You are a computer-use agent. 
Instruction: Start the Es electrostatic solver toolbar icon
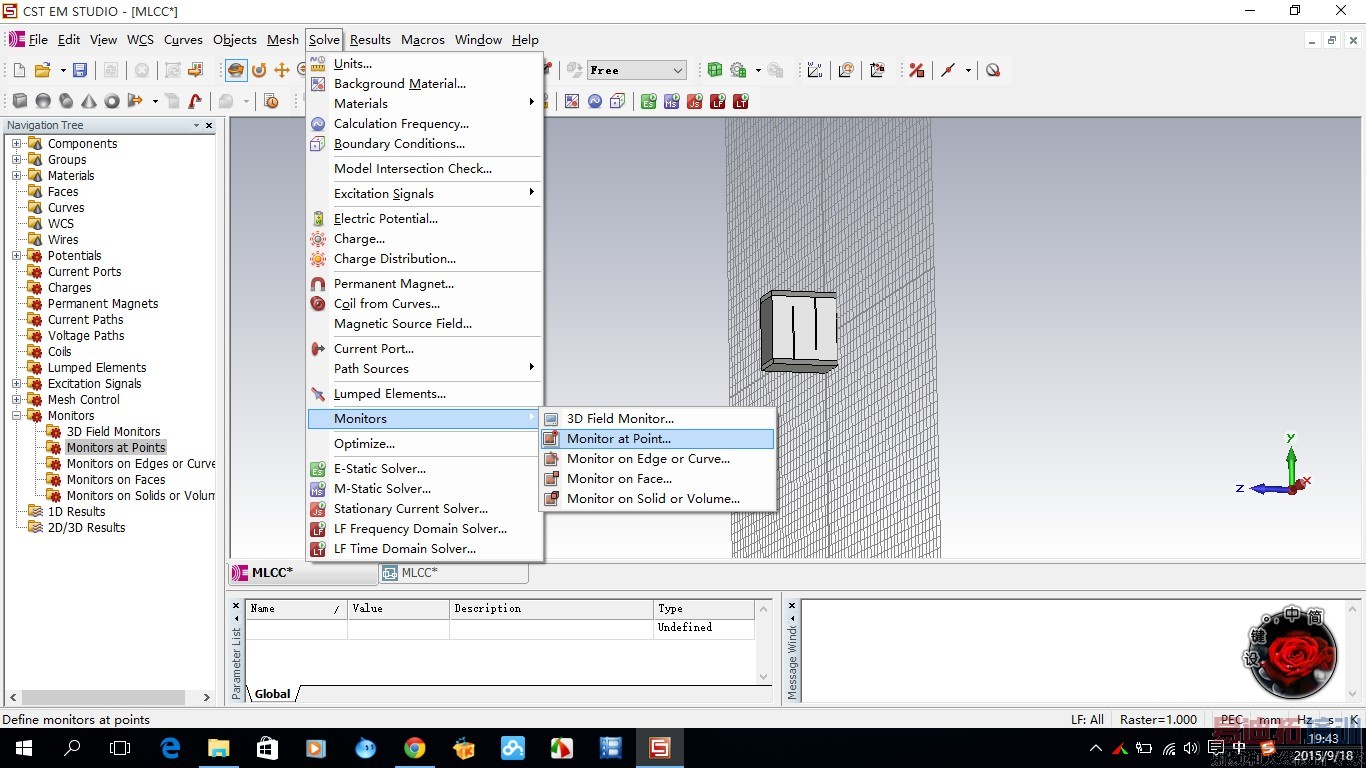coord(649,101)
